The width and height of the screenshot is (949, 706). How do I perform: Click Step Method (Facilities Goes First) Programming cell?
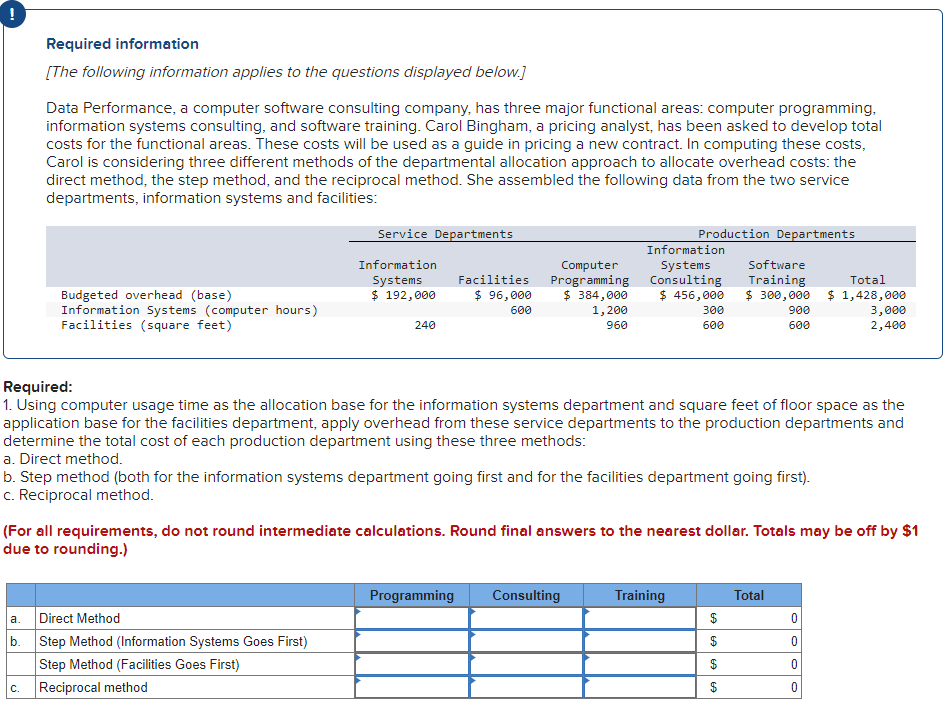pyautogui.click(x=412, y=664)
